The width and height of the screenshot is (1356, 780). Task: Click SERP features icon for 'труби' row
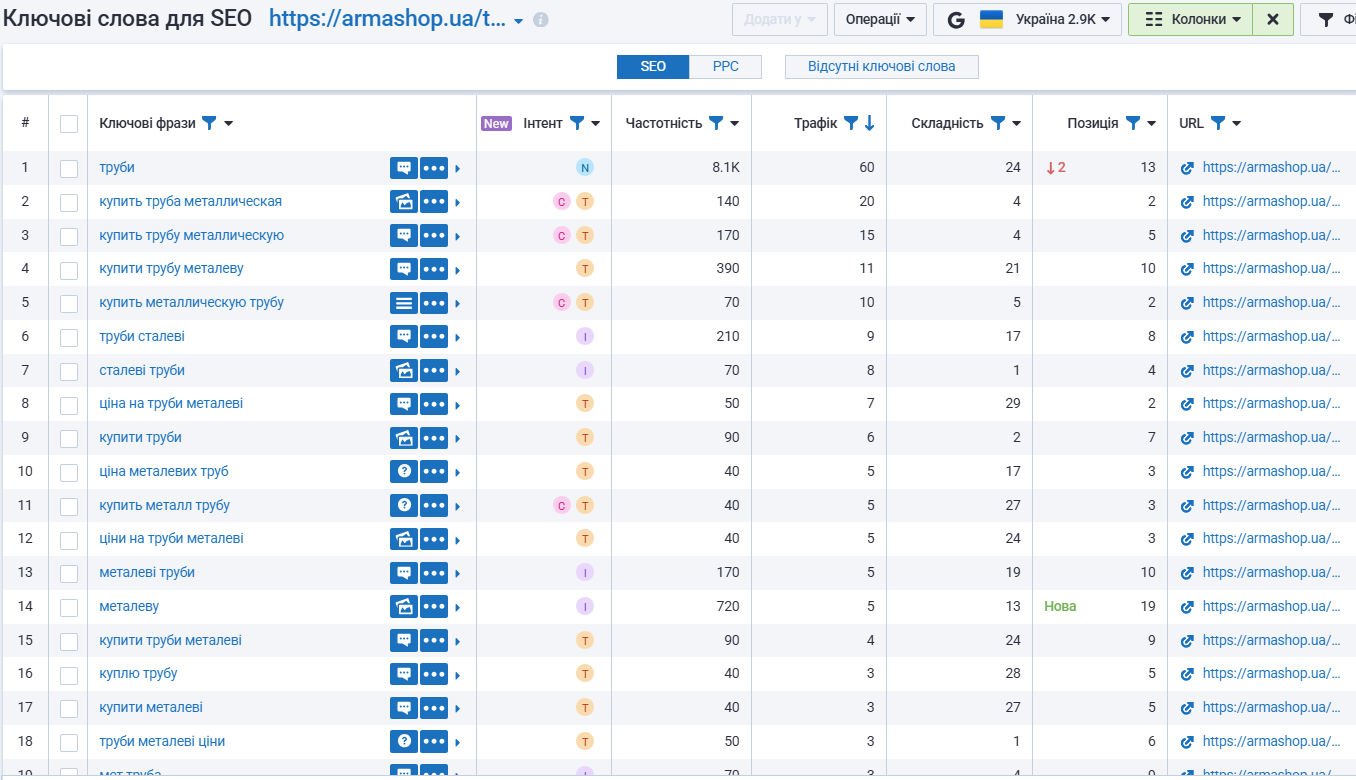404,168
